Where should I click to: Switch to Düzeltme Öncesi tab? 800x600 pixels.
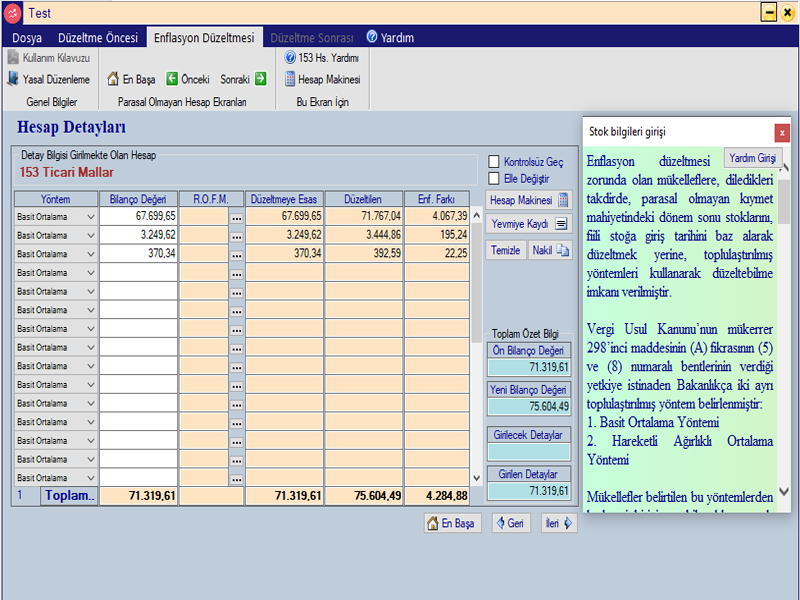[98, 38]
